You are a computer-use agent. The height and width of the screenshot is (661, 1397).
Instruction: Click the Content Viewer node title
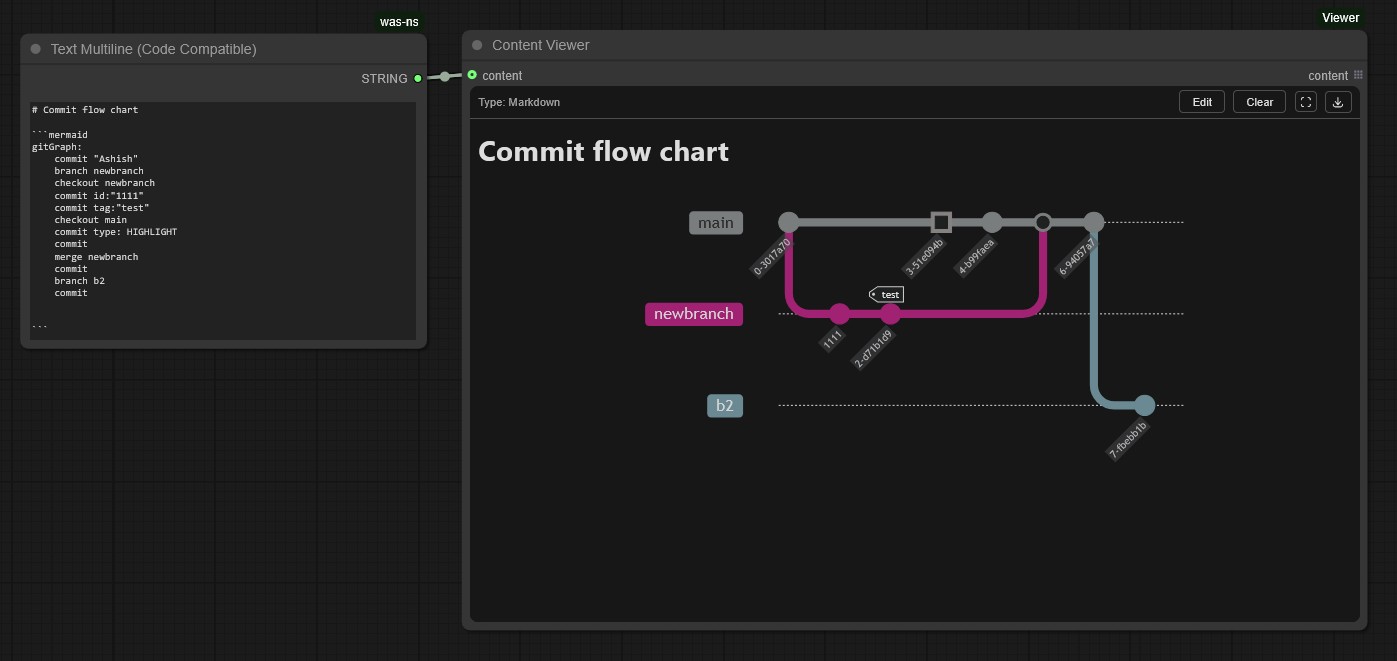[541, 45]
